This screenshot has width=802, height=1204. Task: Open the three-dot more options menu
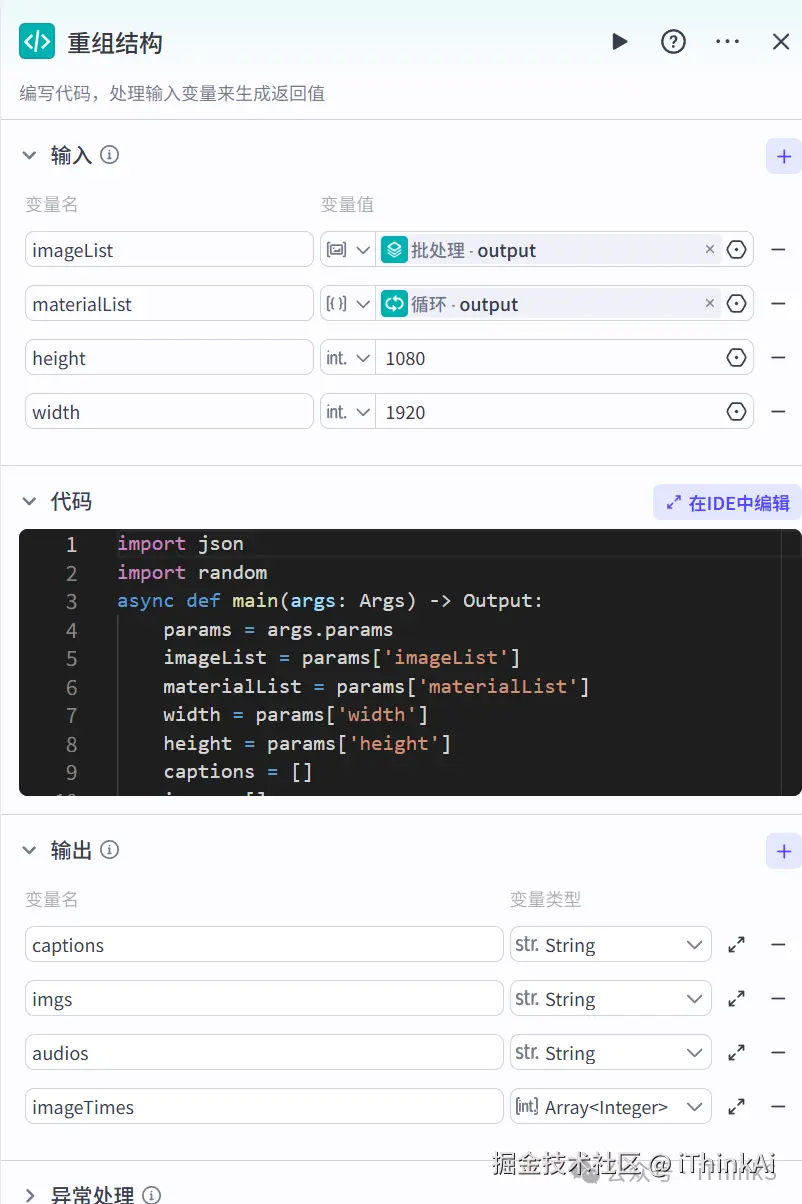click(728, 42)
